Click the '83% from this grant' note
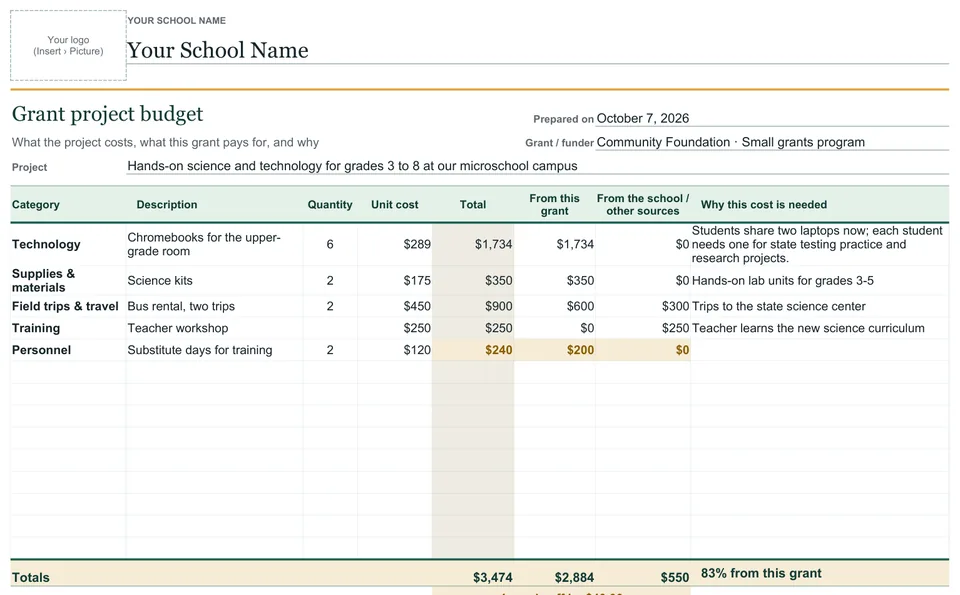Screen dimensions: 960x595 (x=761, y=574)
